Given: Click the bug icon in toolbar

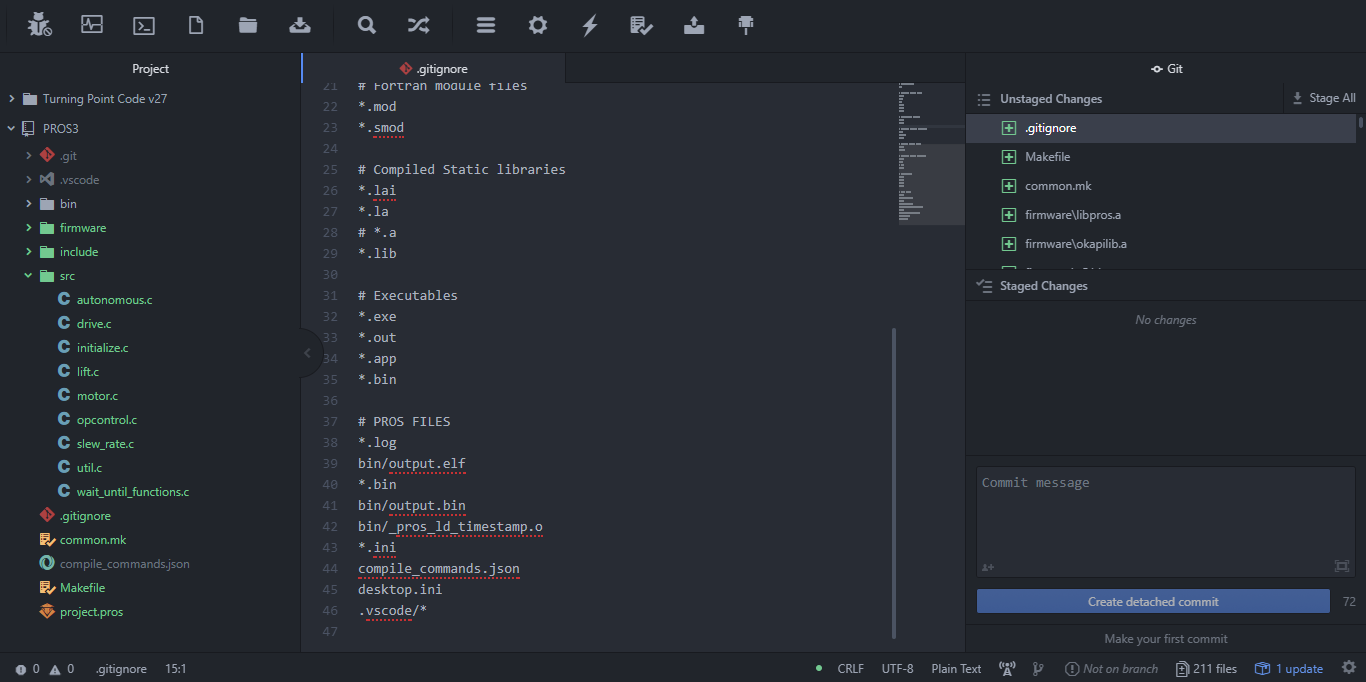Looking at the screenshot, I should [x=40, y=25].
